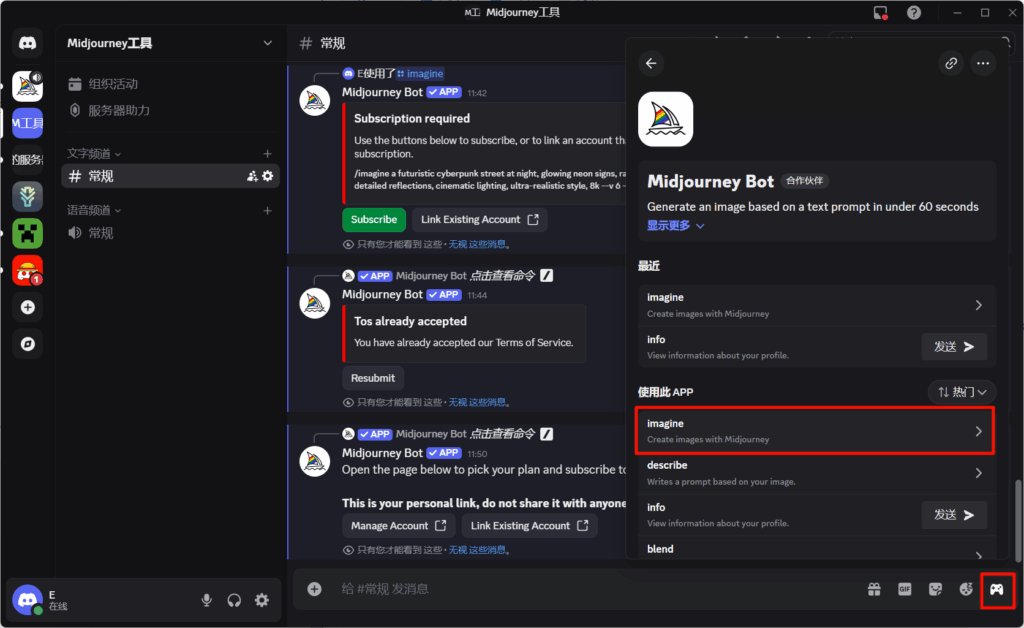Select the M工具 server icon
This screenshot has width=1024, height=628.
(27, 123)
